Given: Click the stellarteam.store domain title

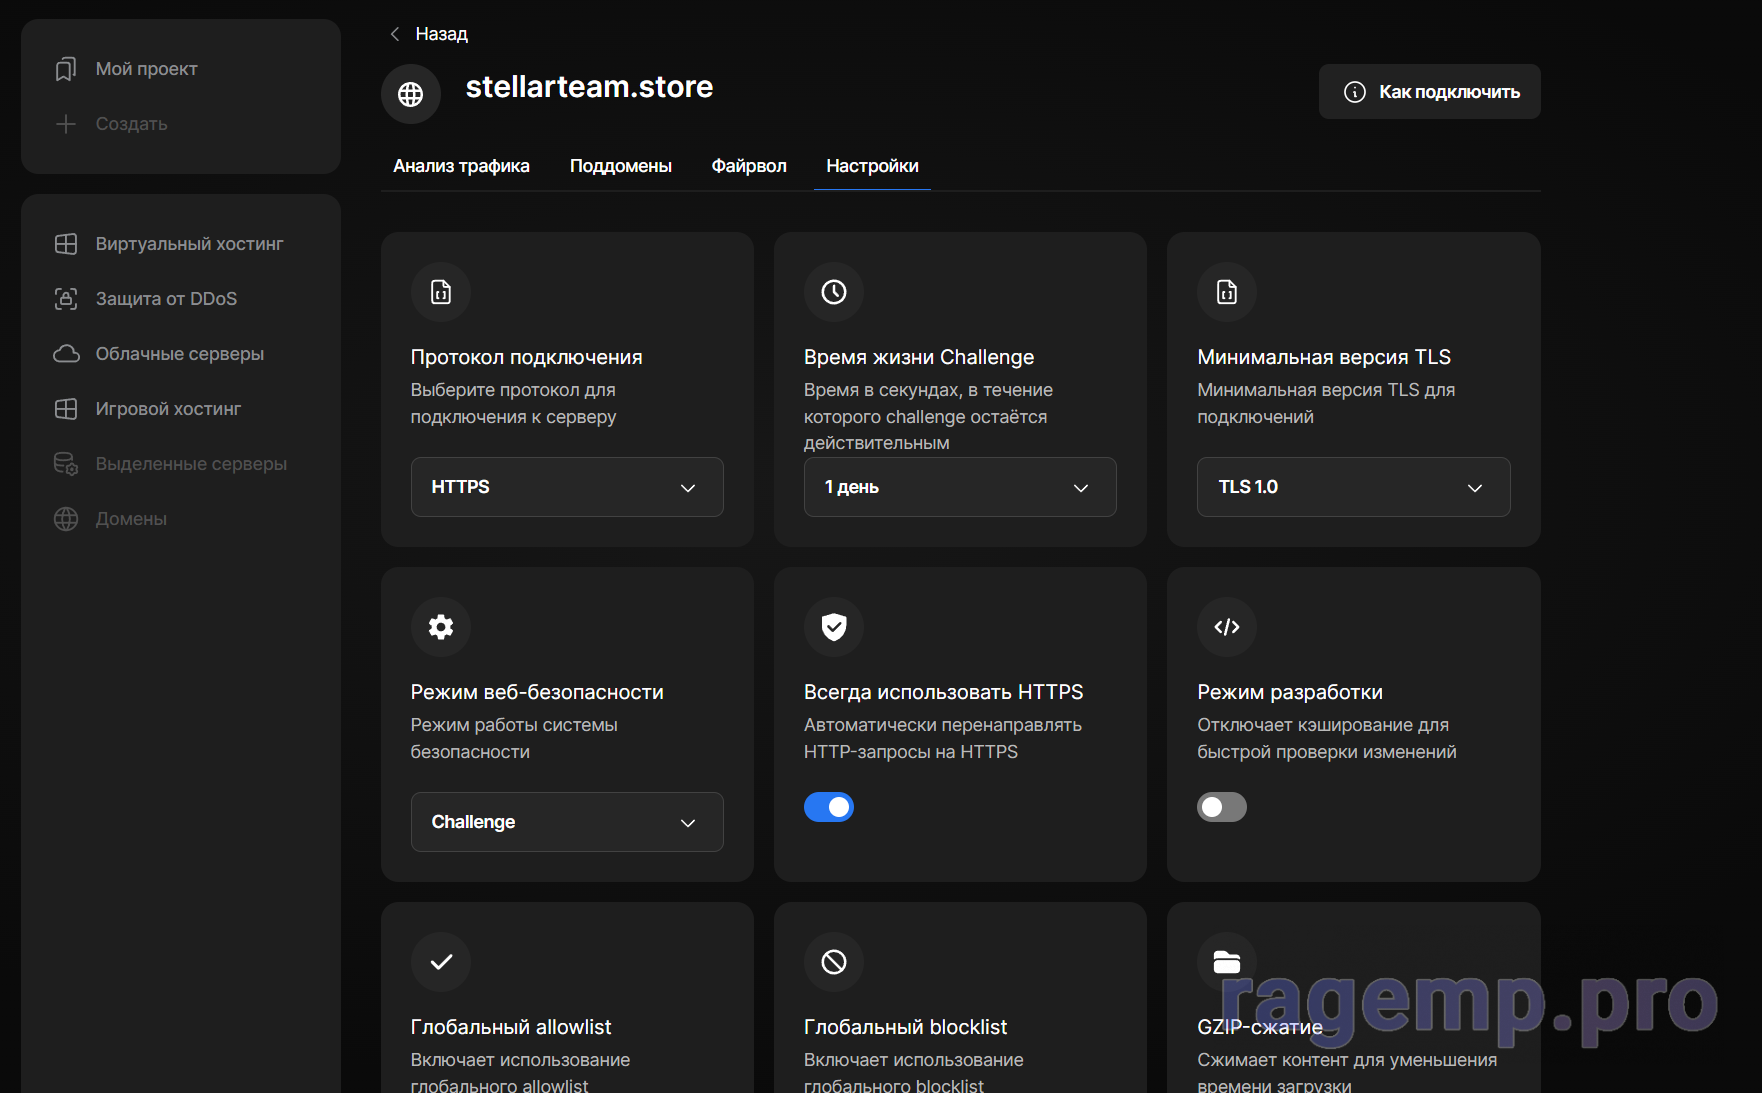Looking at the screenshot, I should click(x=589, y=87).
